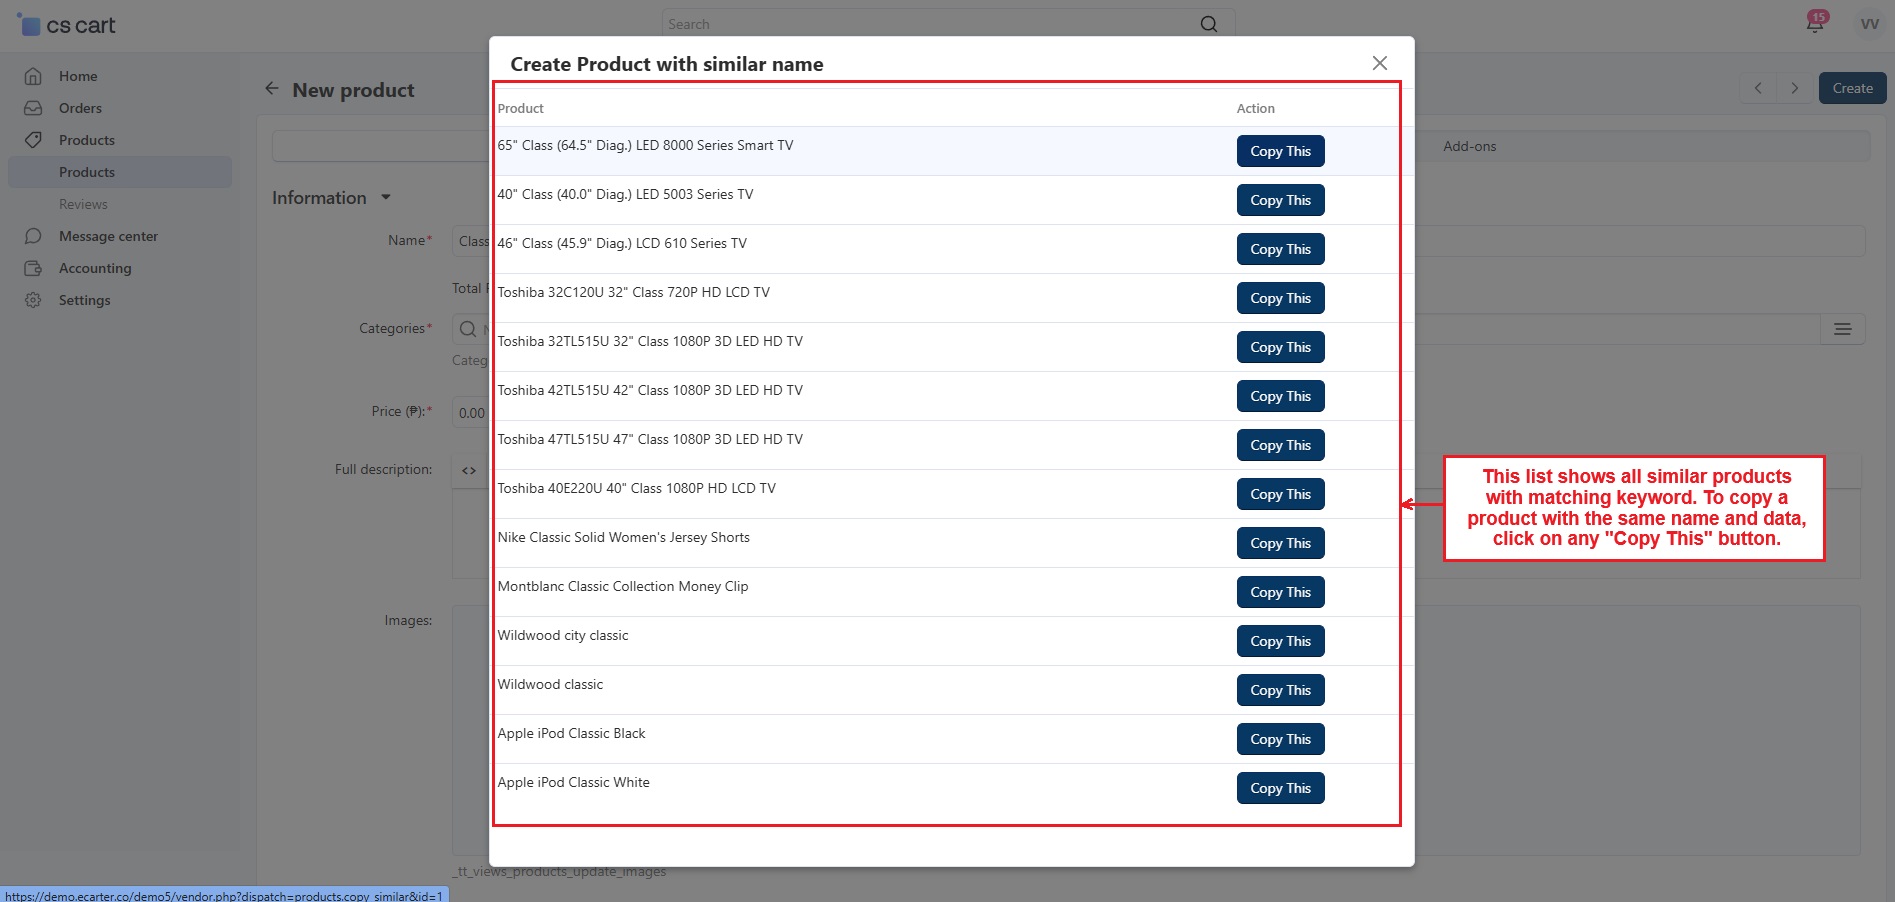Open Settings from the sidebar
Viewport: 1895px width, 902px height.
pyautogui.click(x=84, y=300)
